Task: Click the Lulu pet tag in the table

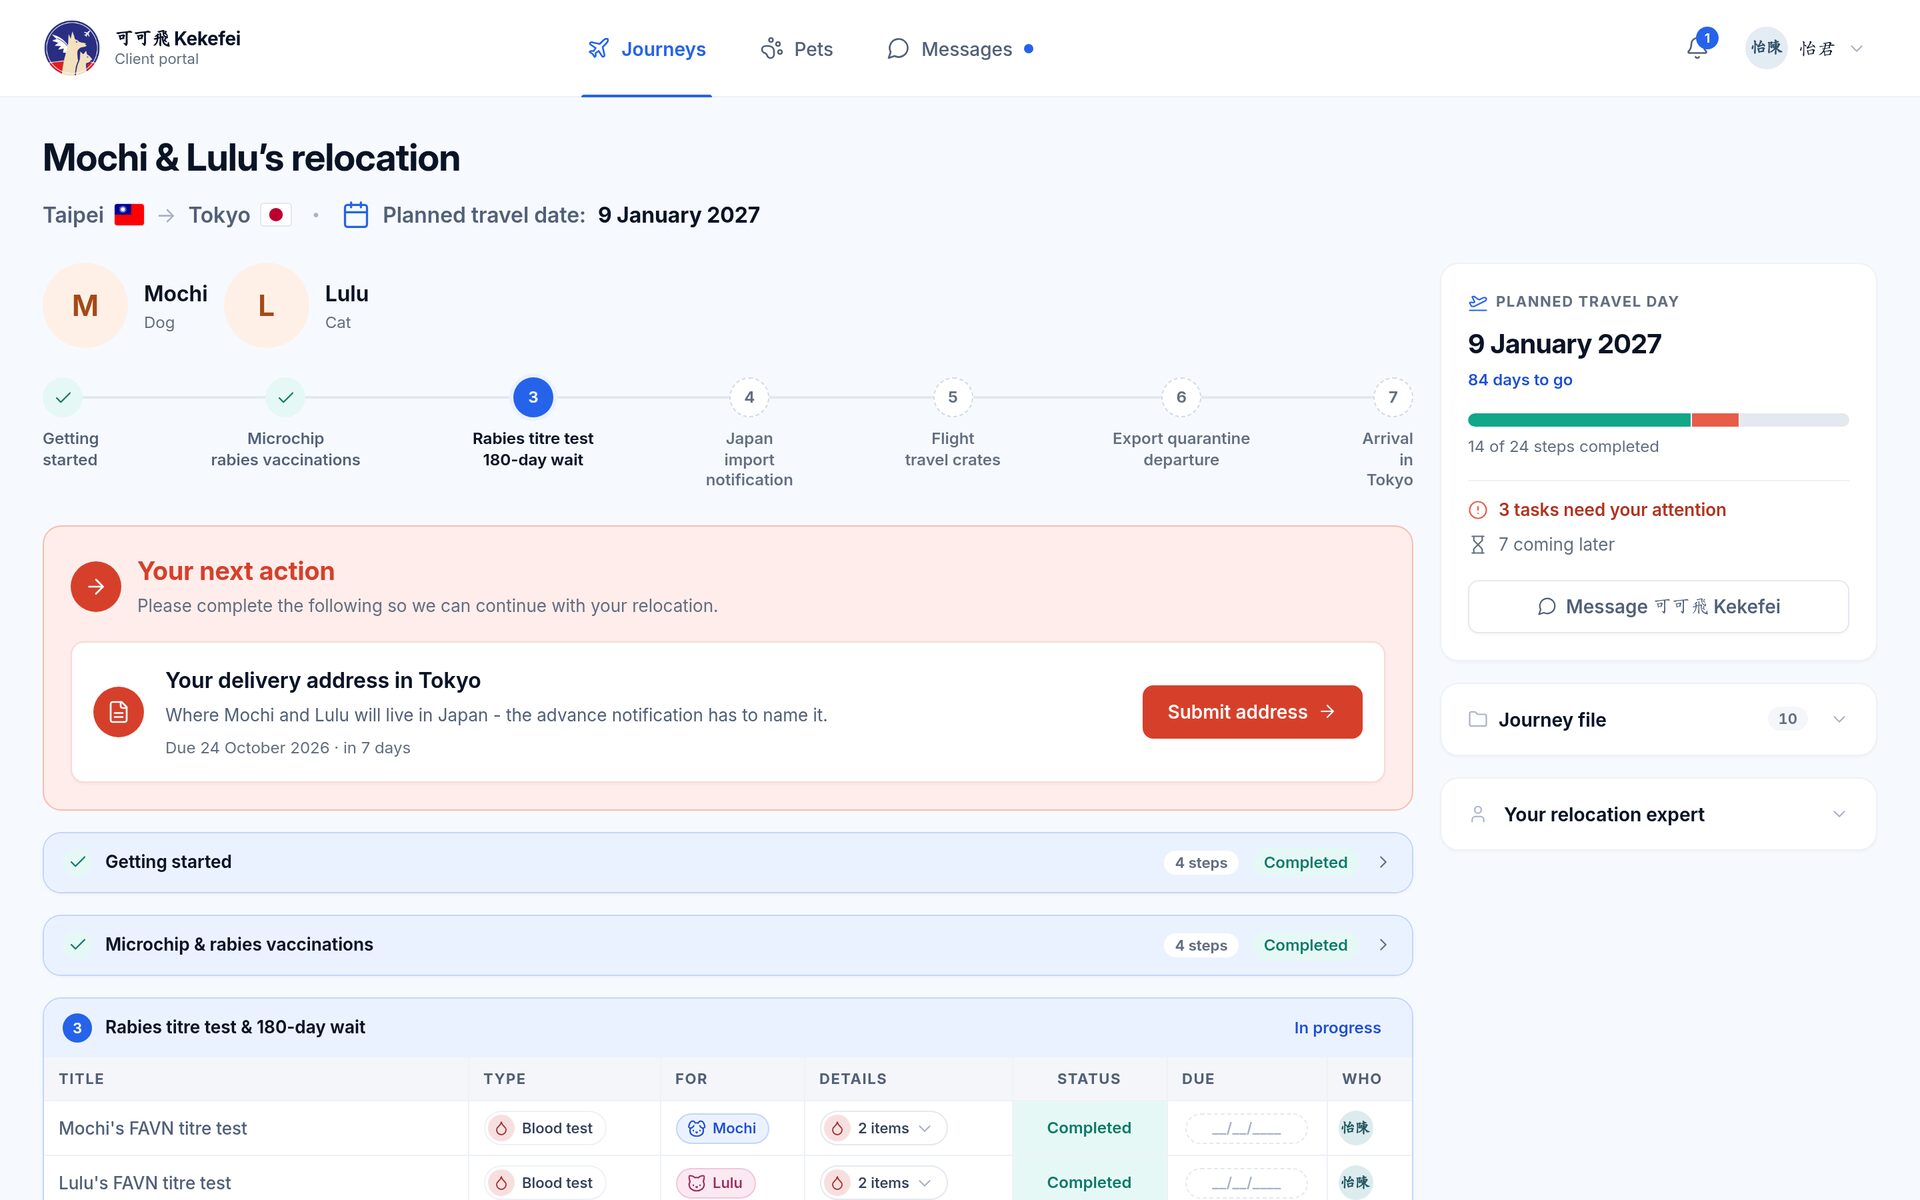Action: [716, 1182]
